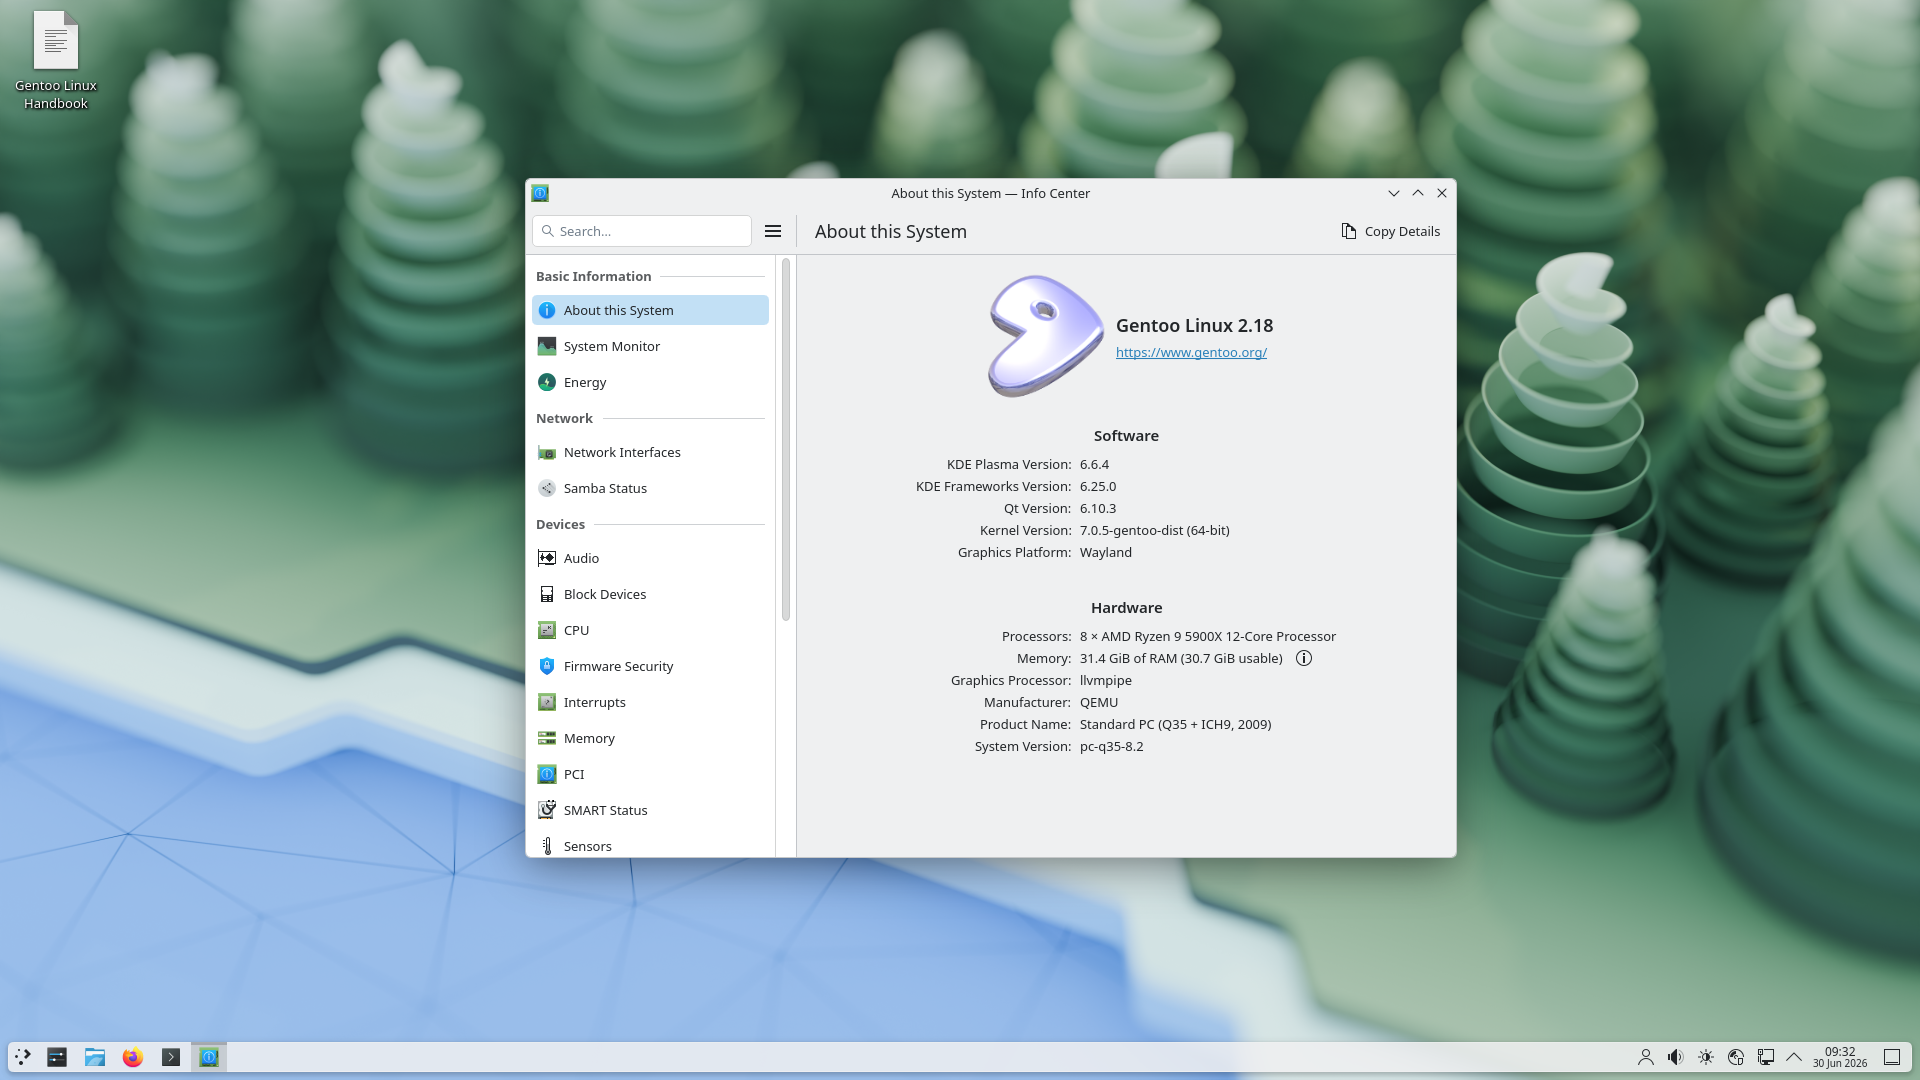Open the Dolphin file manager taskbar icon

click(x=95, y=1057)
